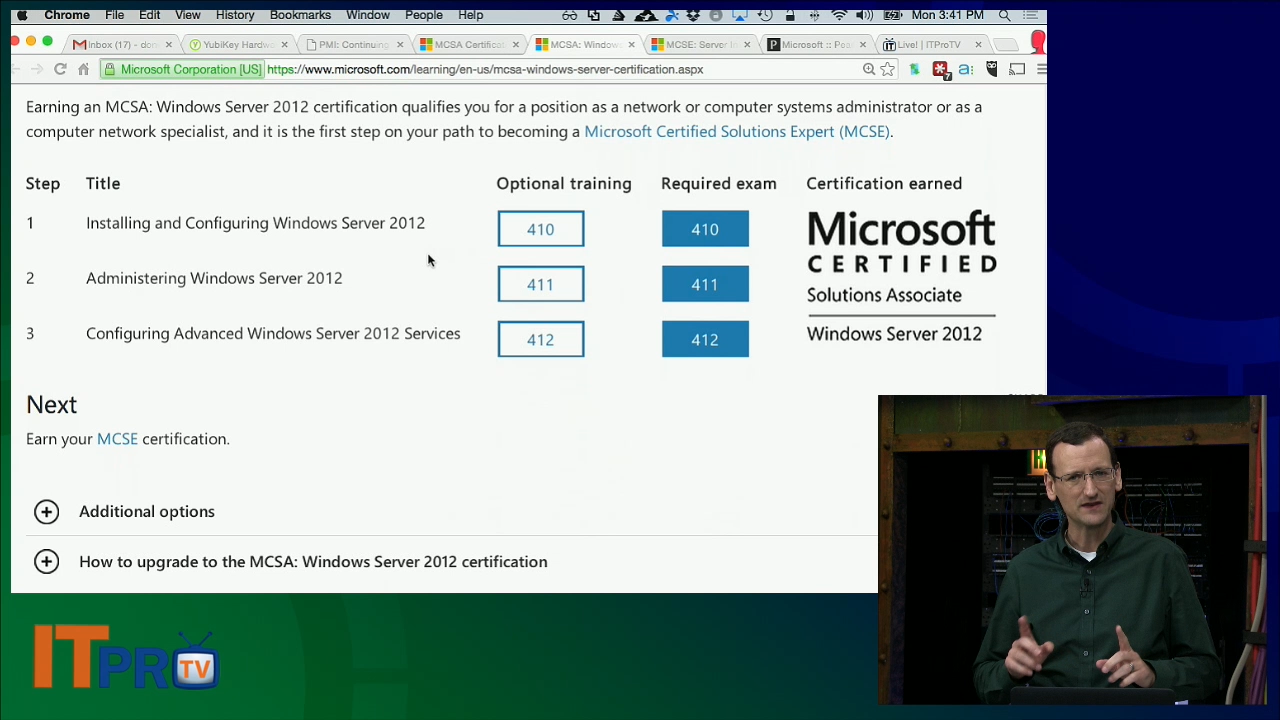
Task: Switch to the Gmail Inbox tab
Action: [x=122, y=44]
